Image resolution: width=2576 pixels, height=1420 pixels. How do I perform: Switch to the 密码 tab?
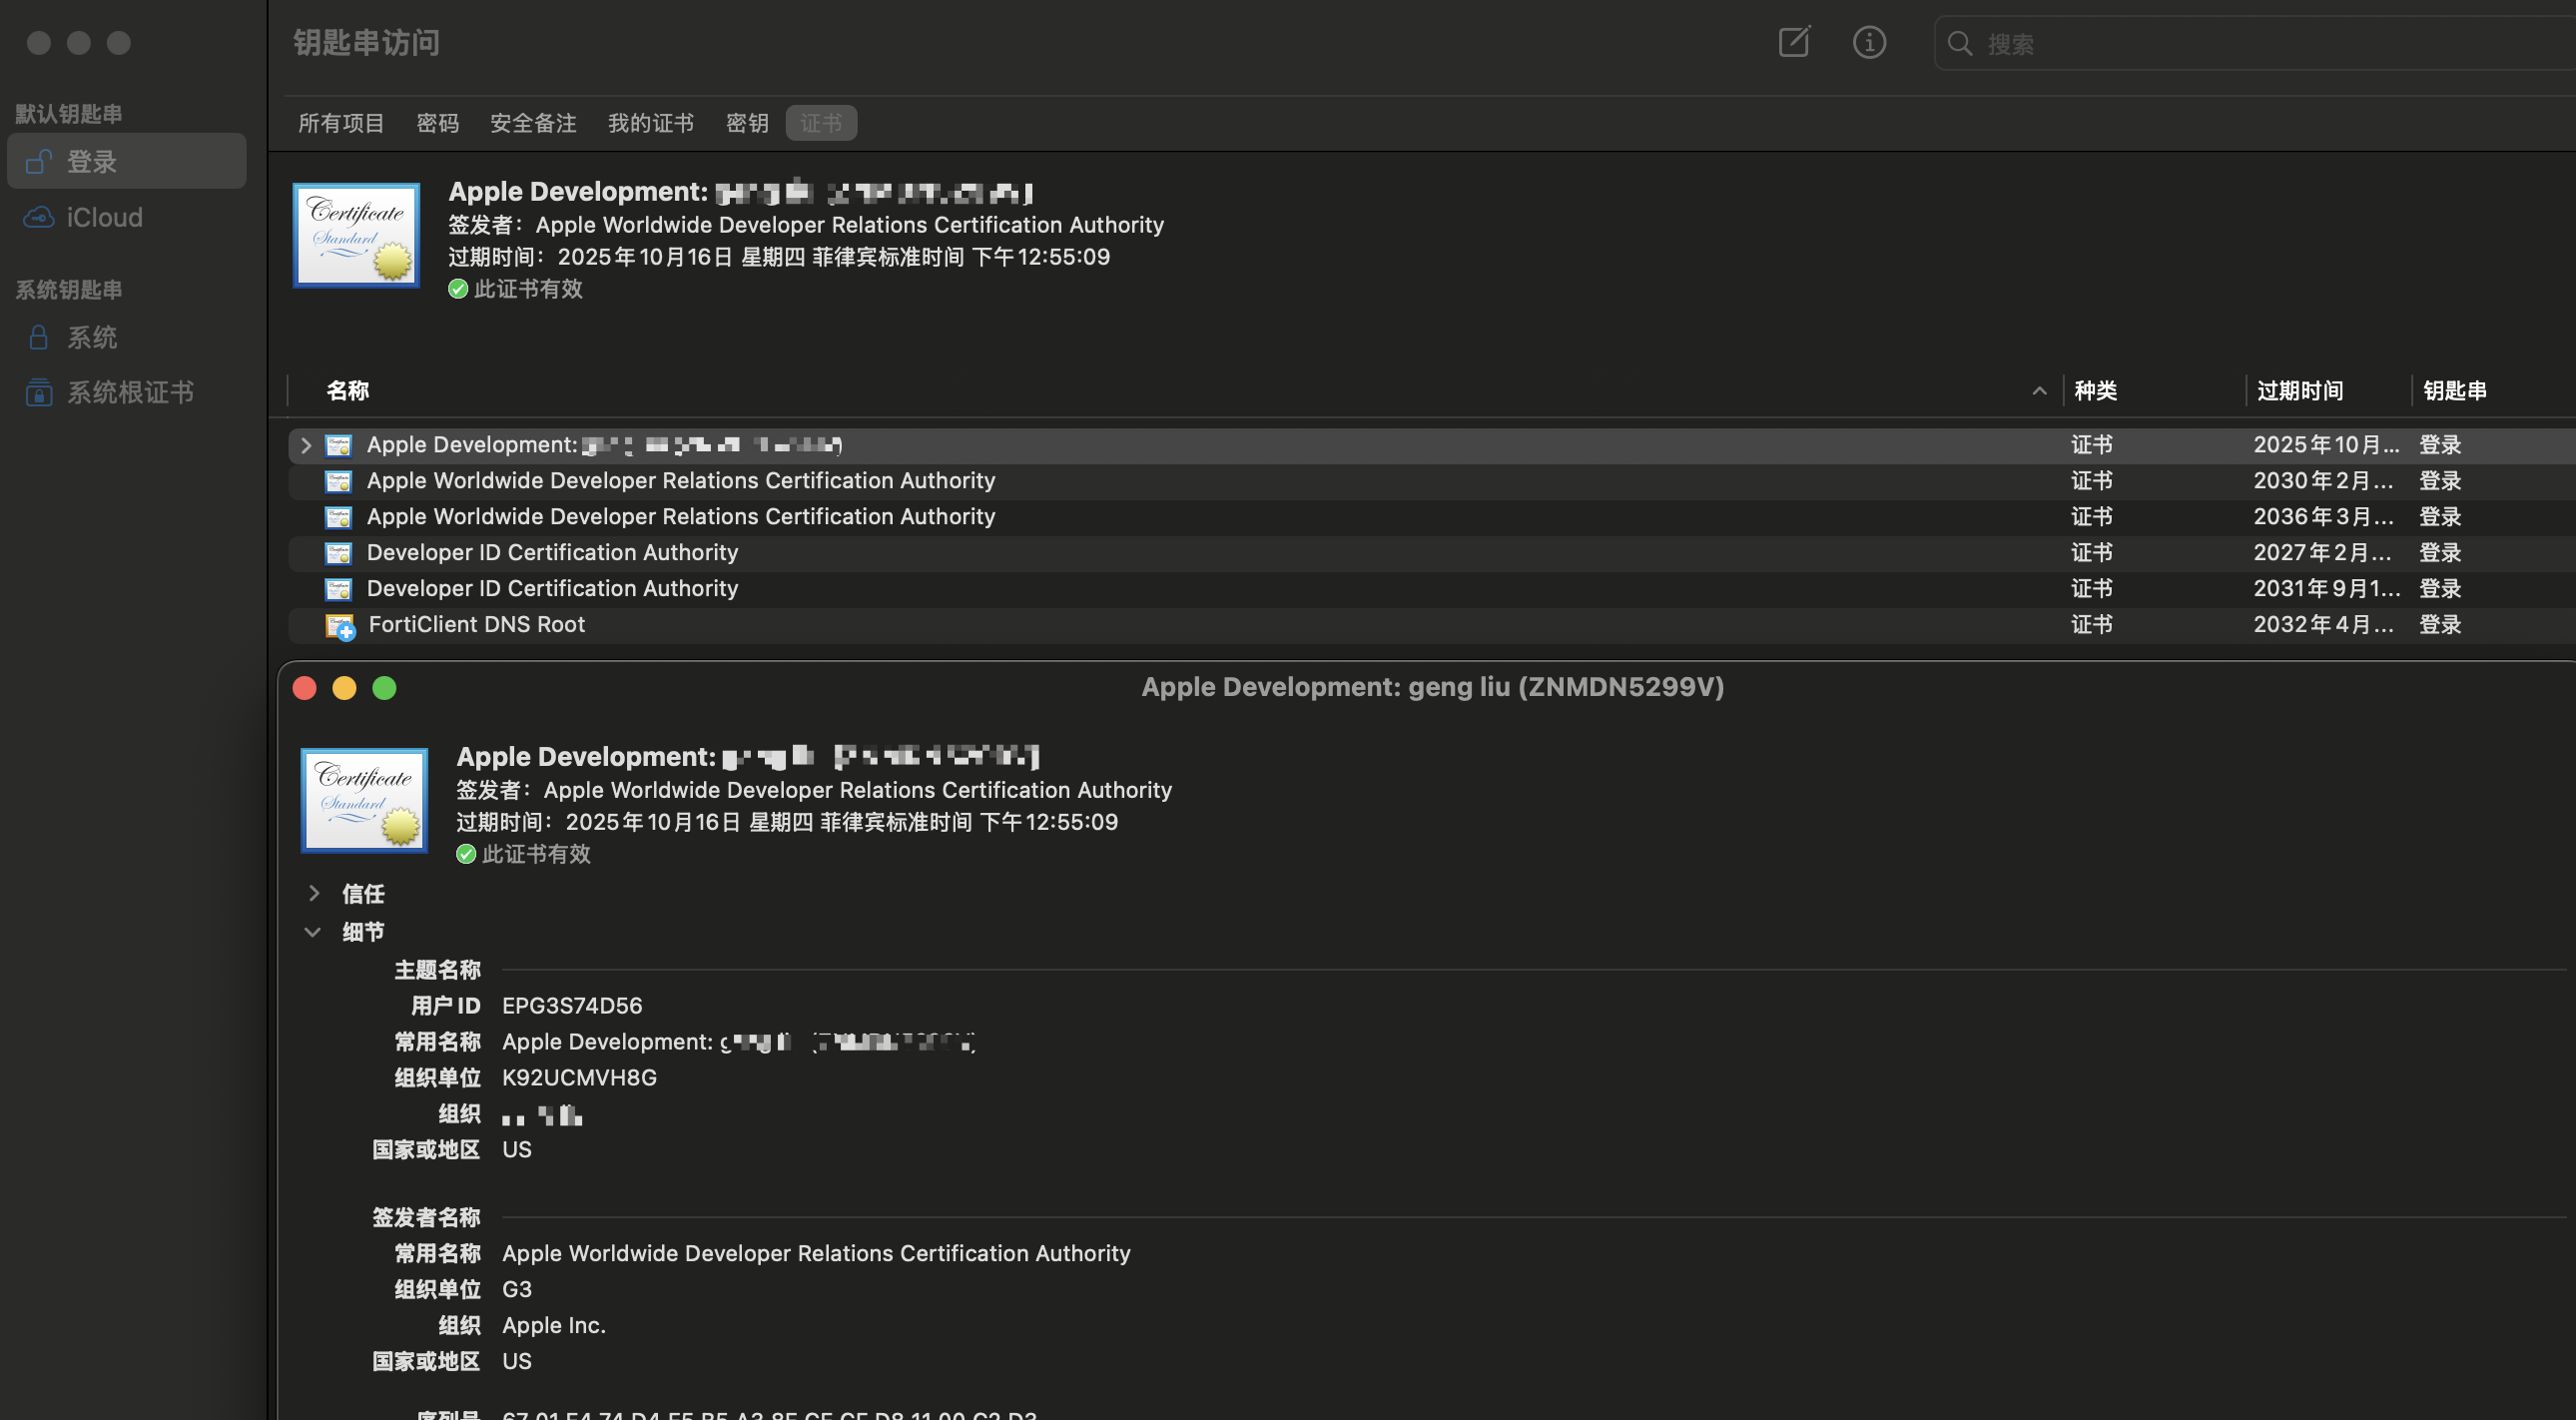pyautogui.click(x=437, y=123)
